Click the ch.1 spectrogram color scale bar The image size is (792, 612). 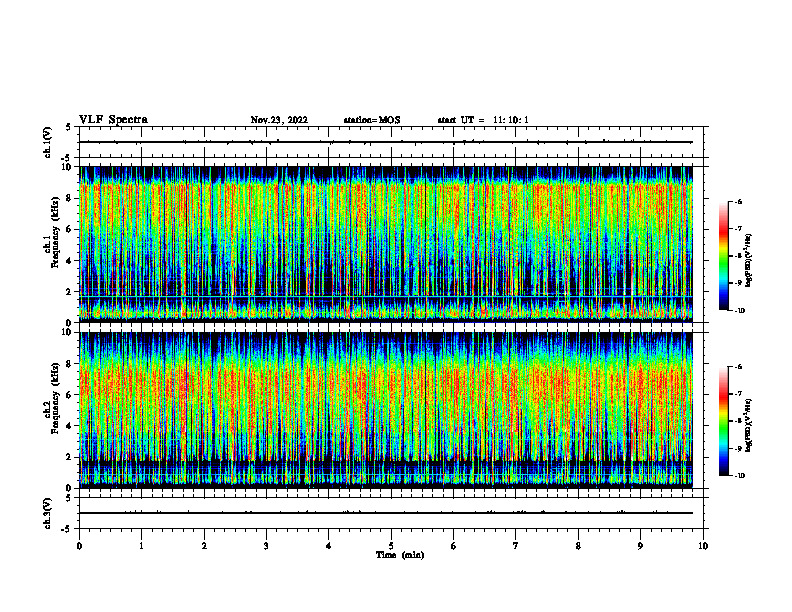tap(723, 256)
